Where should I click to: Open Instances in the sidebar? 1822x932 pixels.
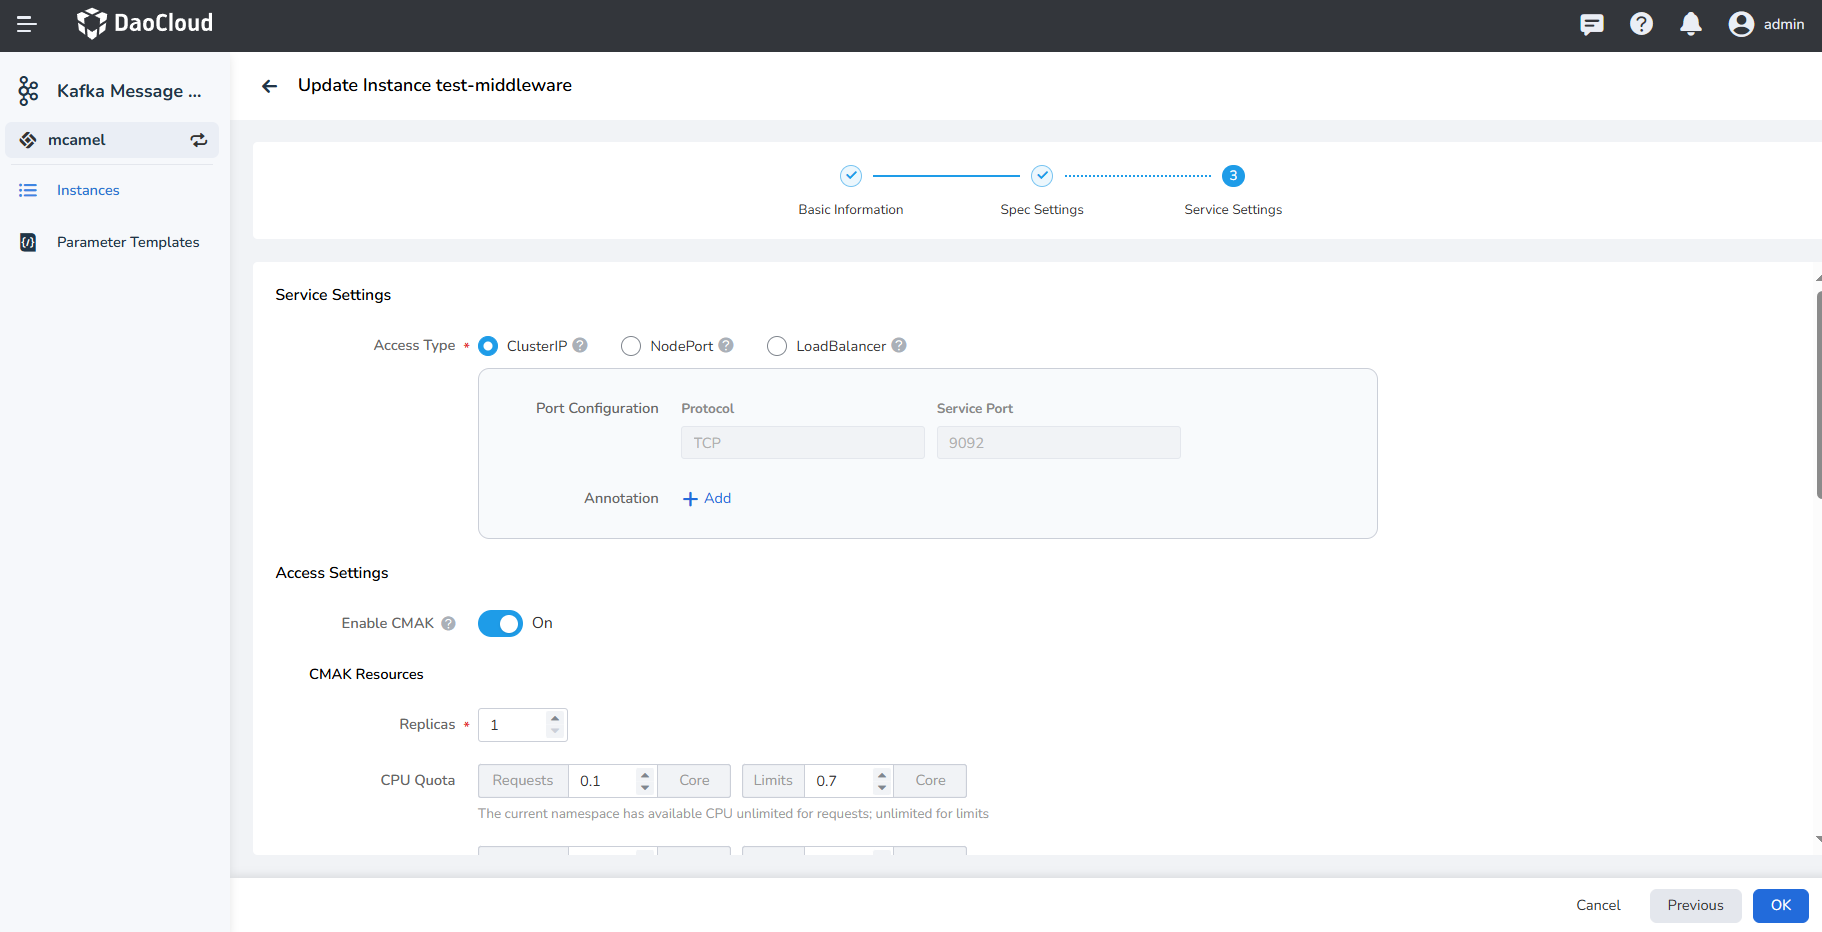tap(88, 190)
